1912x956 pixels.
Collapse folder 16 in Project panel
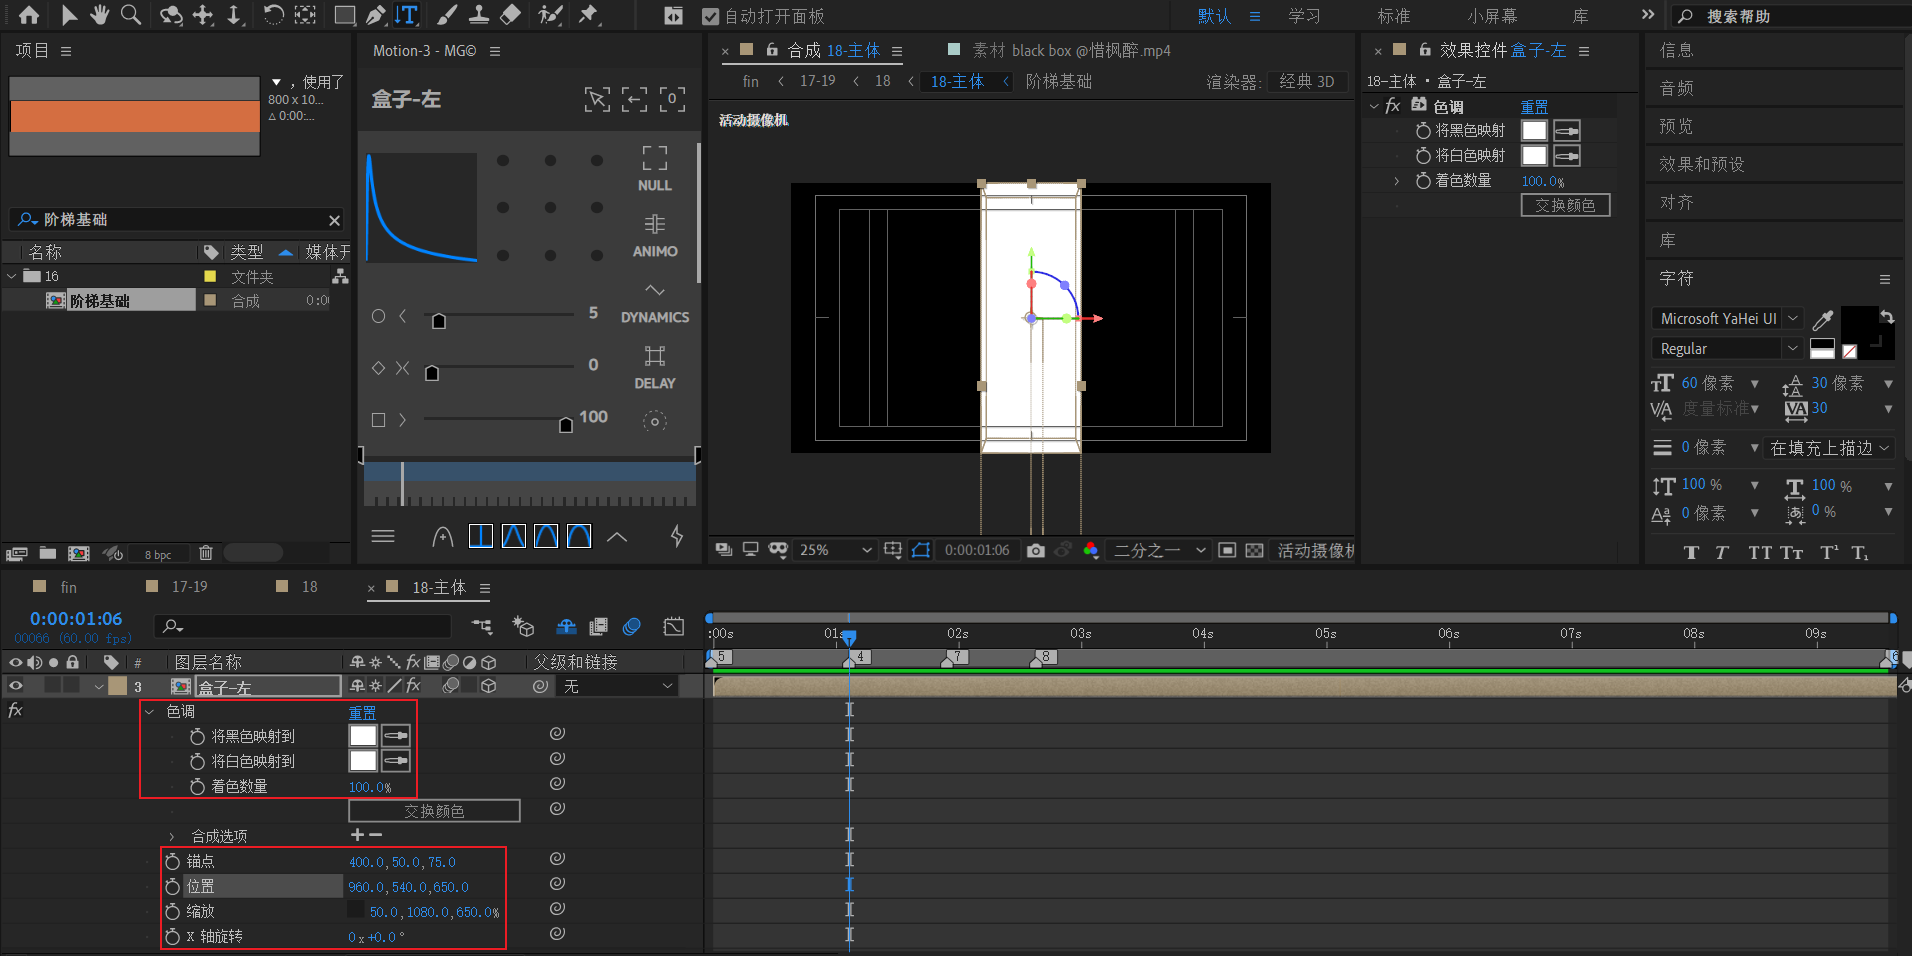(11, 276)
